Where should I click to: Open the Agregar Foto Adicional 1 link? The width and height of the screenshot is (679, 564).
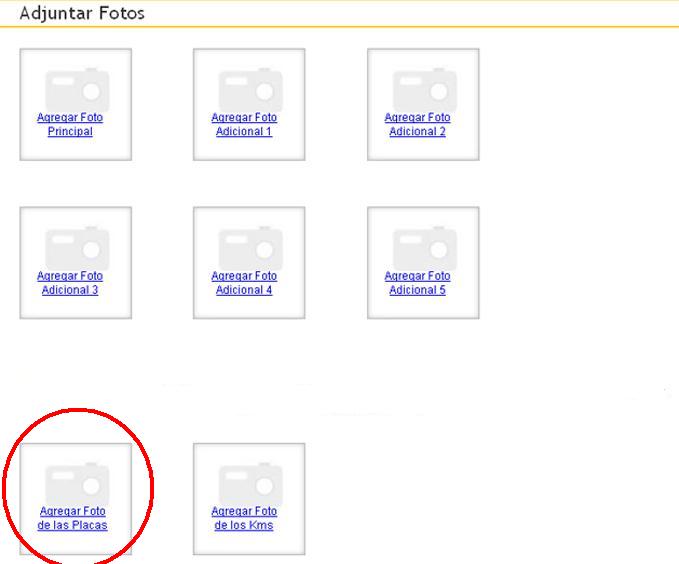[x=244, y=124]
